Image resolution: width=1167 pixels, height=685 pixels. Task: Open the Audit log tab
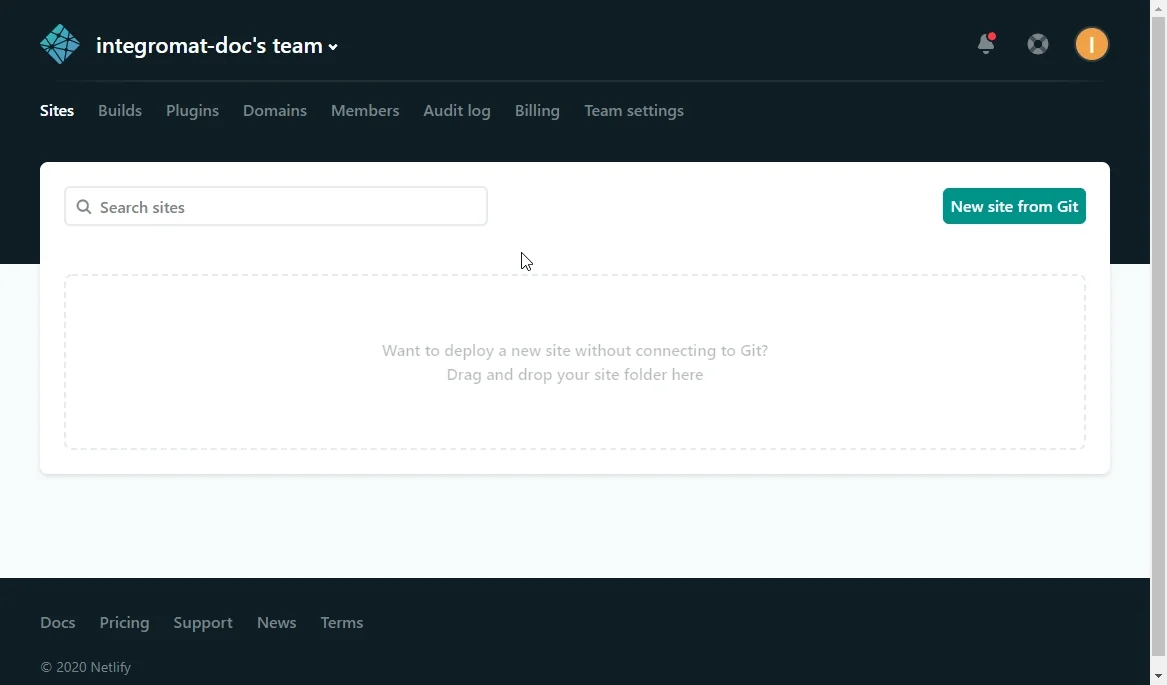pos(457,110)
